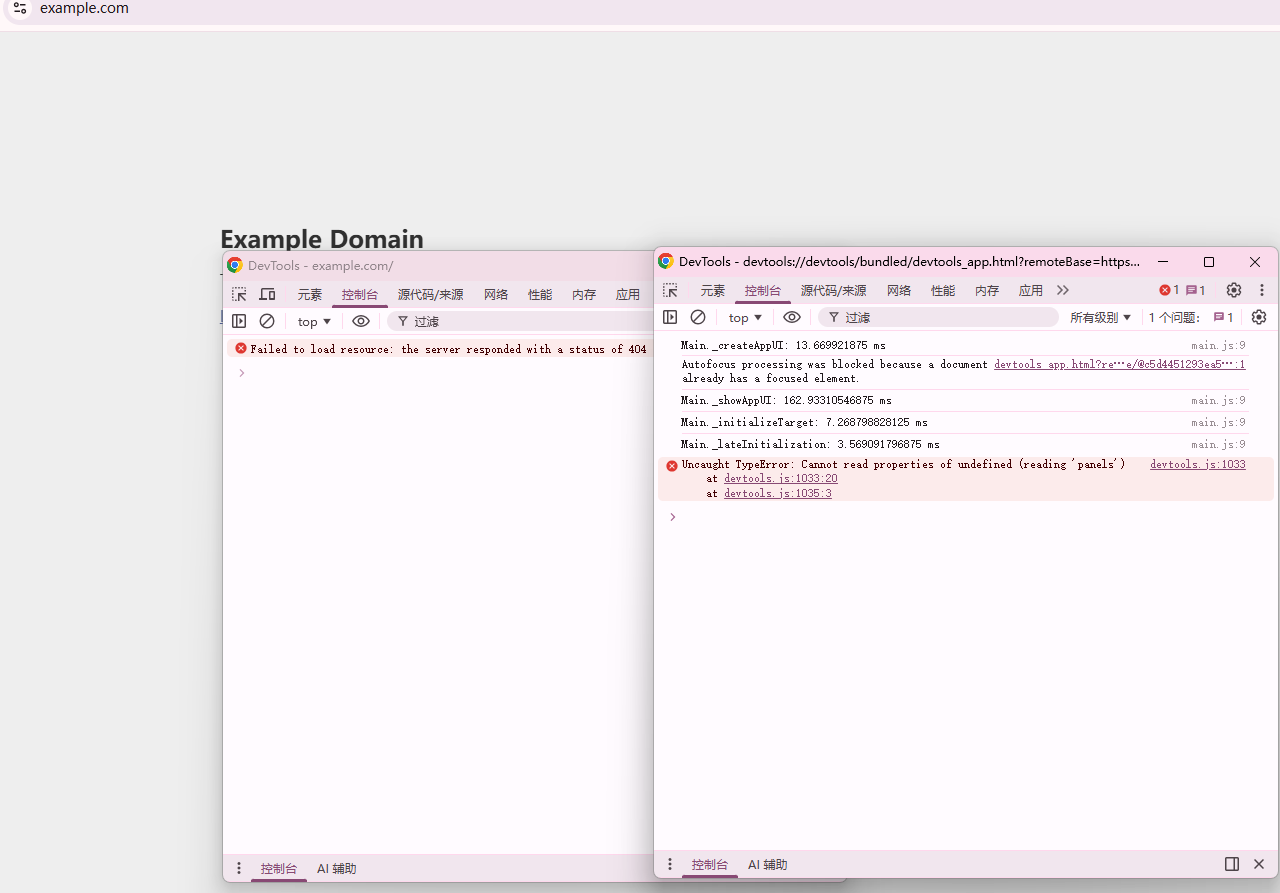1280x893 pixels.
Task: Open devtools.js:1033:20 stack trace link
Action: point(781,479)
